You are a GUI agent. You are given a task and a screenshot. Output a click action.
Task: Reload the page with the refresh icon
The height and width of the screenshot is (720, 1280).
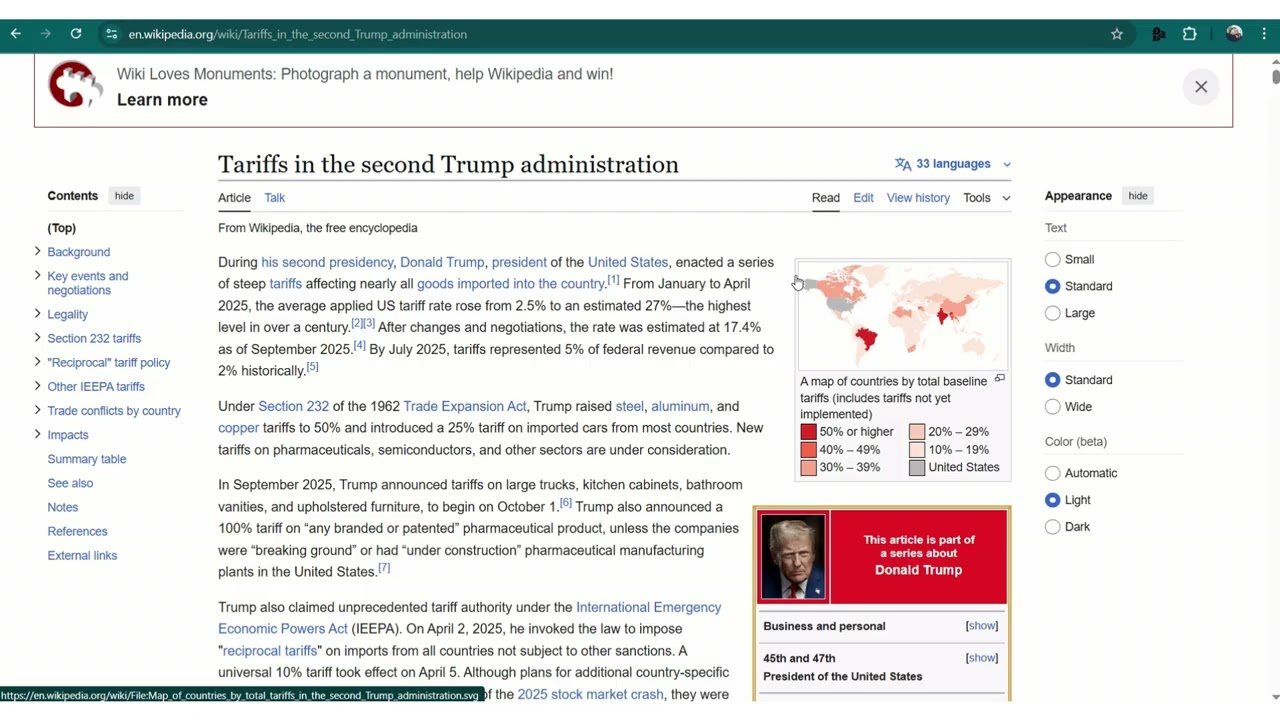coord(76,34)
